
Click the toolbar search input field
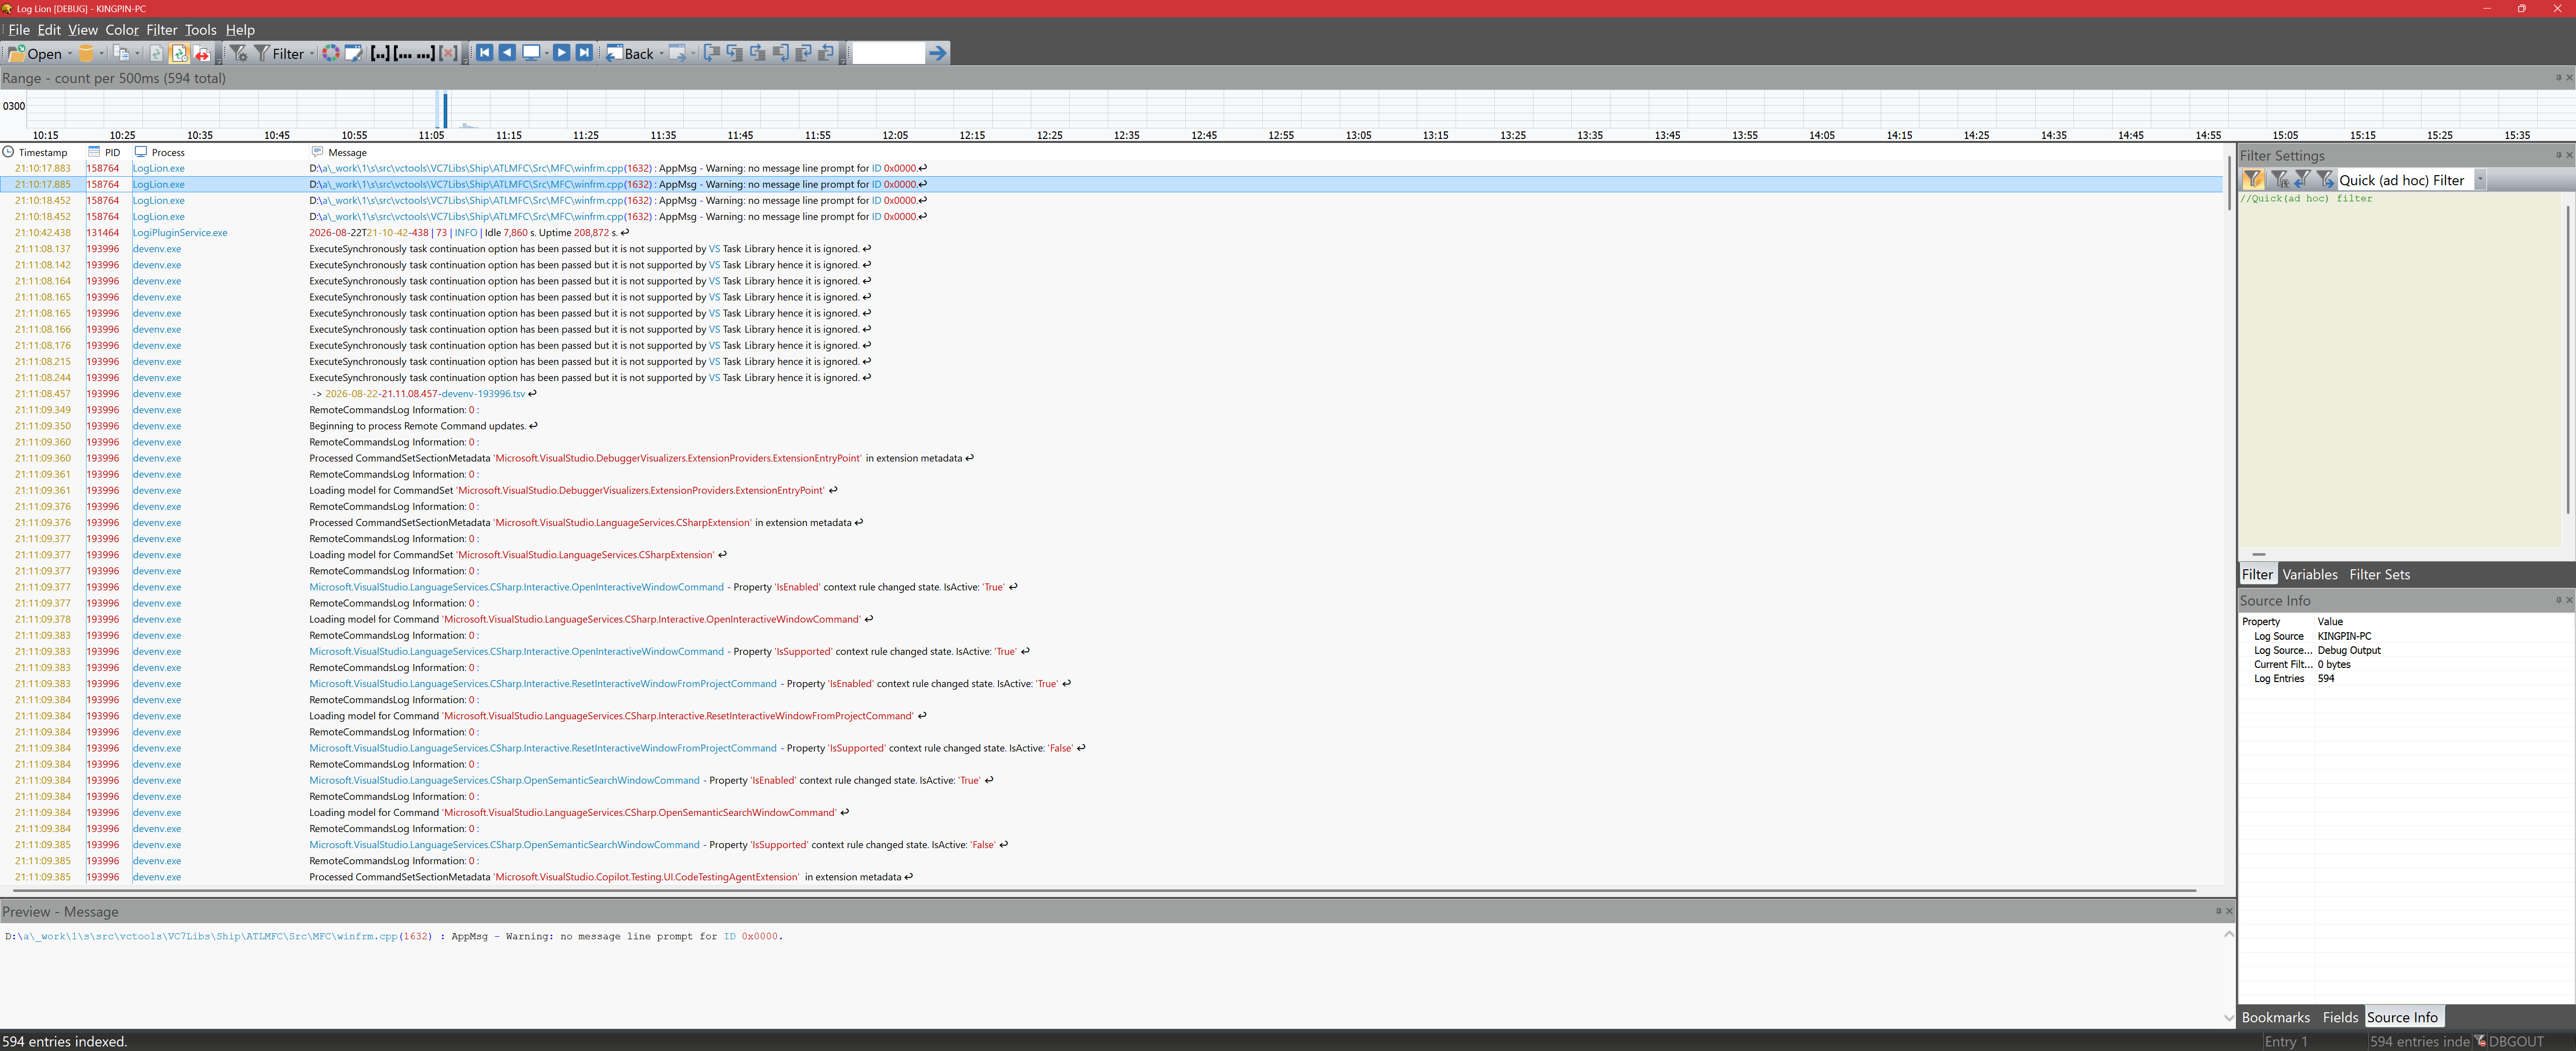click(888, 53)
